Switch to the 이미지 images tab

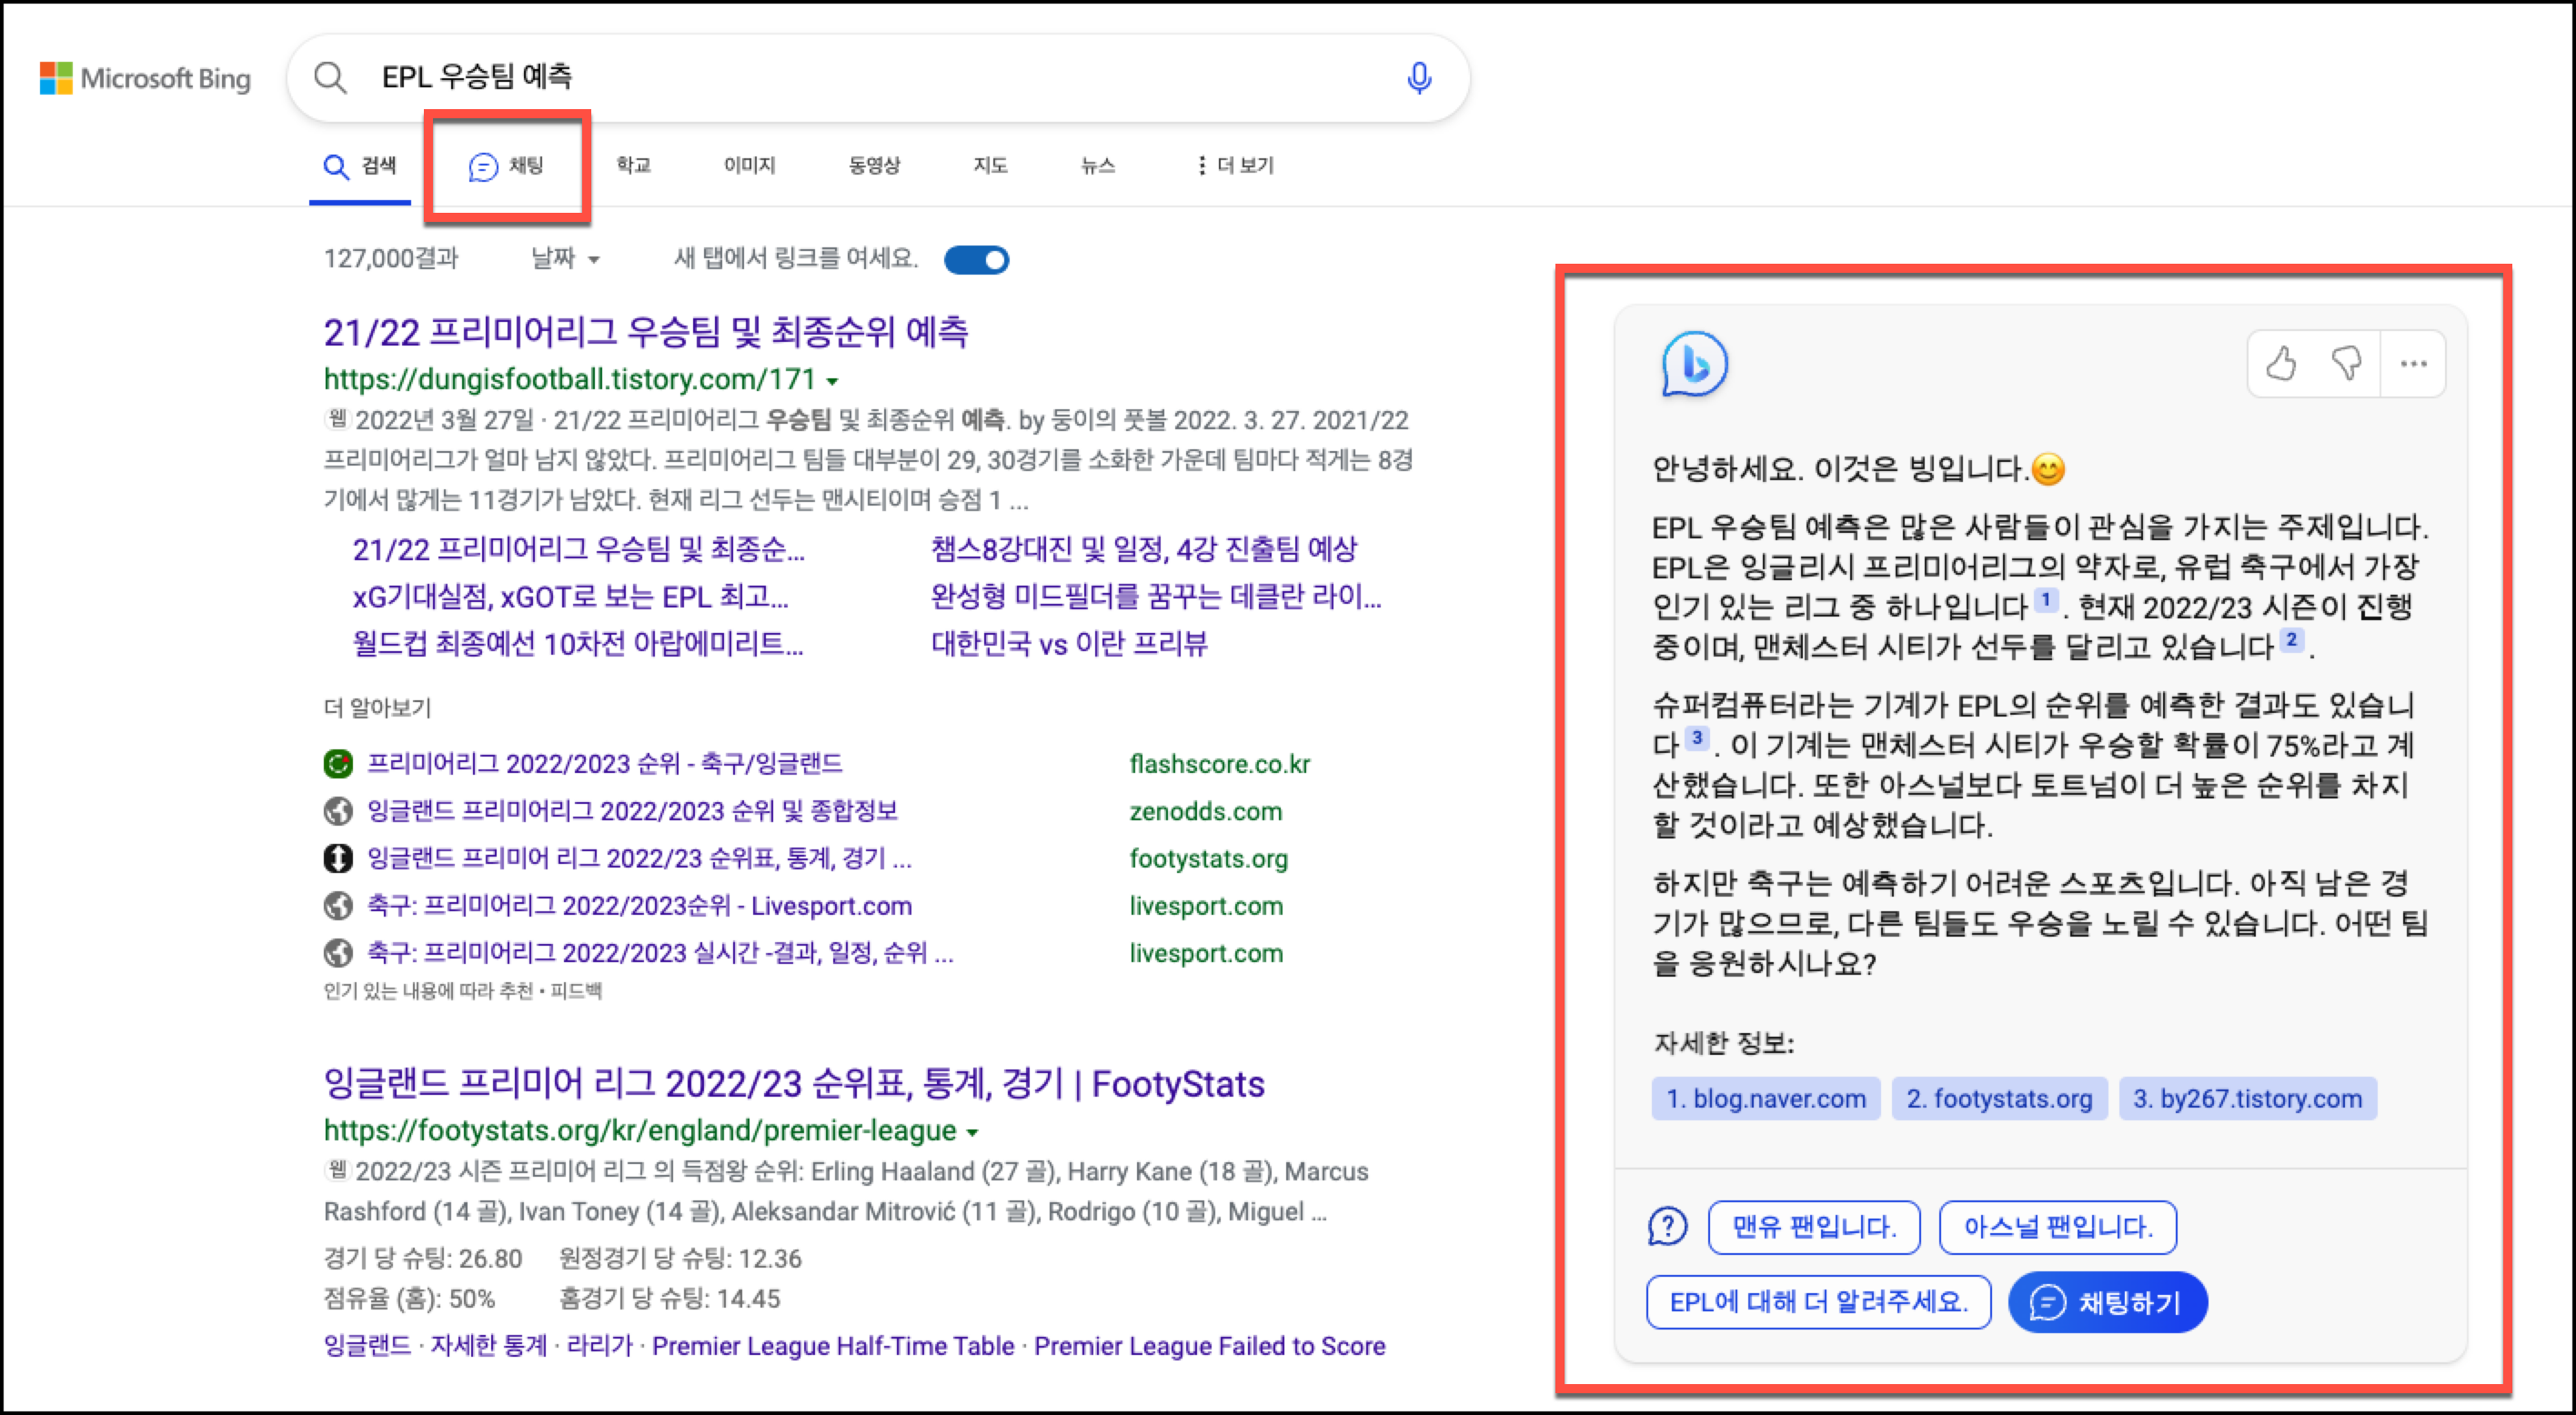(749, 165)
